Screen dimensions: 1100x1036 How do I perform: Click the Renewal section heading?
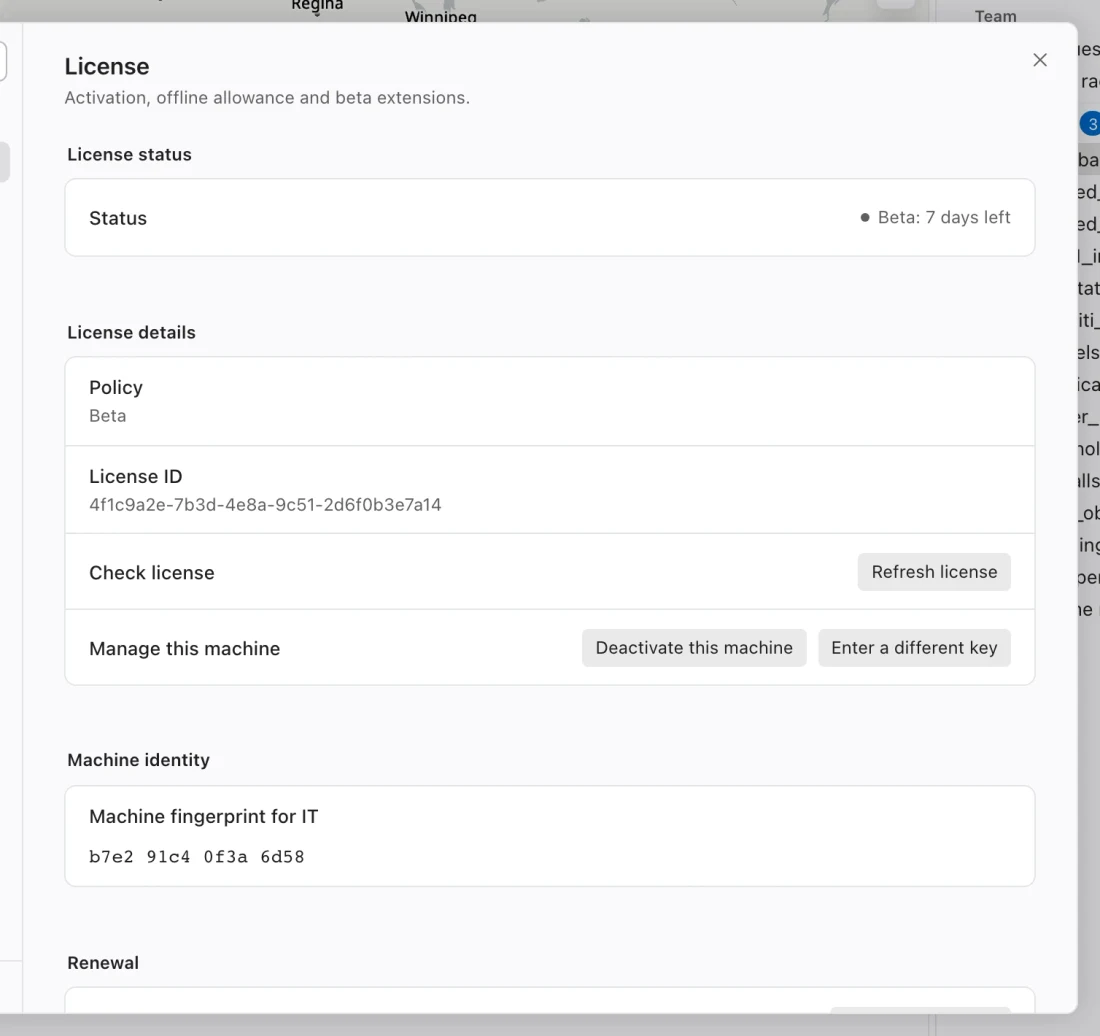pyautogui.click(x=103, y=963)
